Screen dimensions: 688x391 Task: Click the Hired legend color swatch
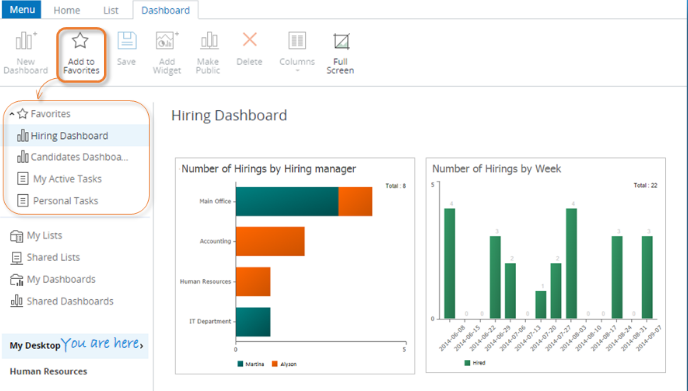tap(467, 363)
